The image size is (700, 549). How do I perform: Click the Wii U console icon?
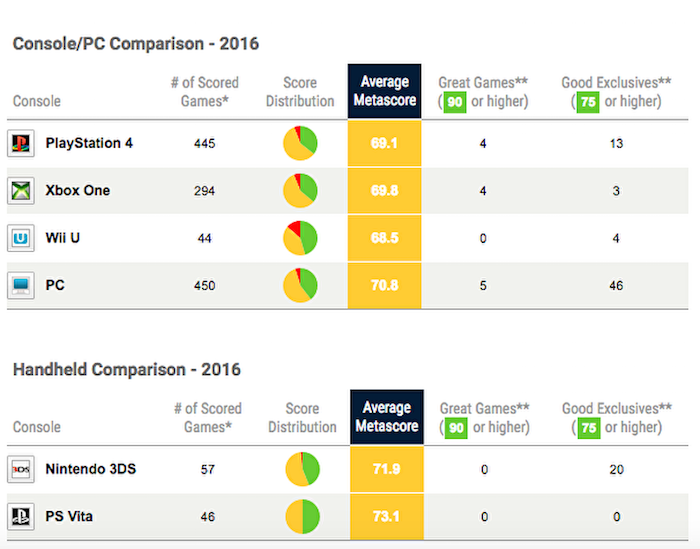tap(20, 239)
